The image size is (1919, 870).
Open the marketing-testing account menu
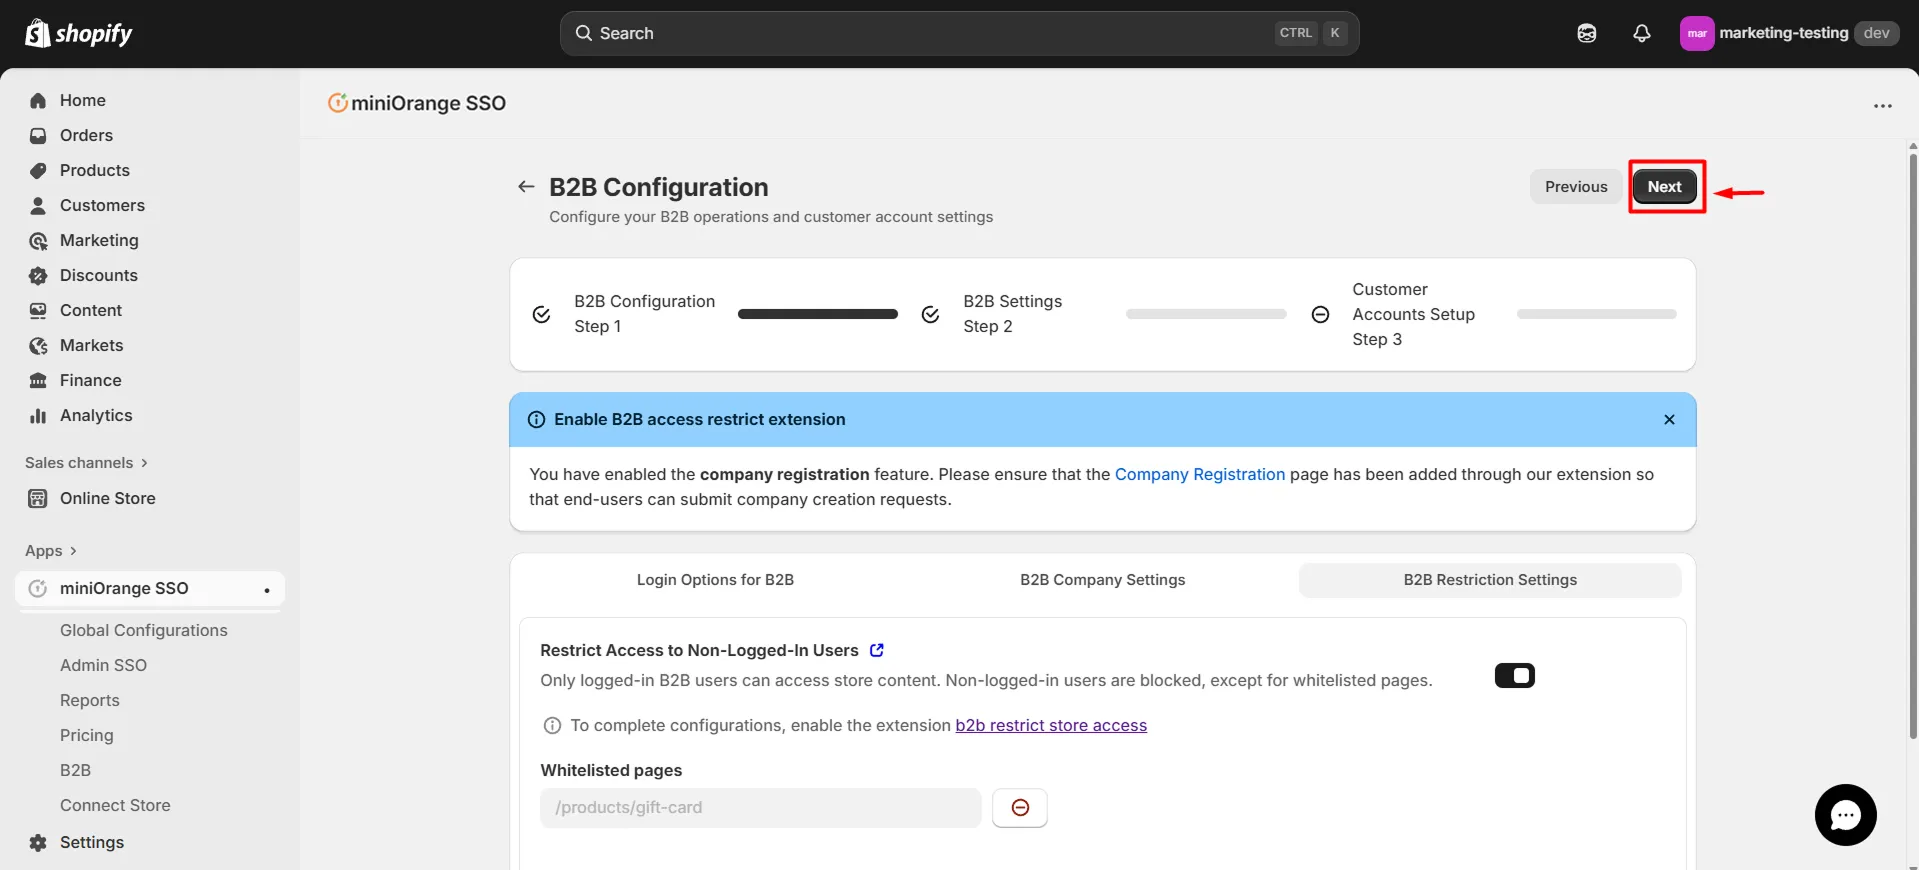pos(1789,33)
